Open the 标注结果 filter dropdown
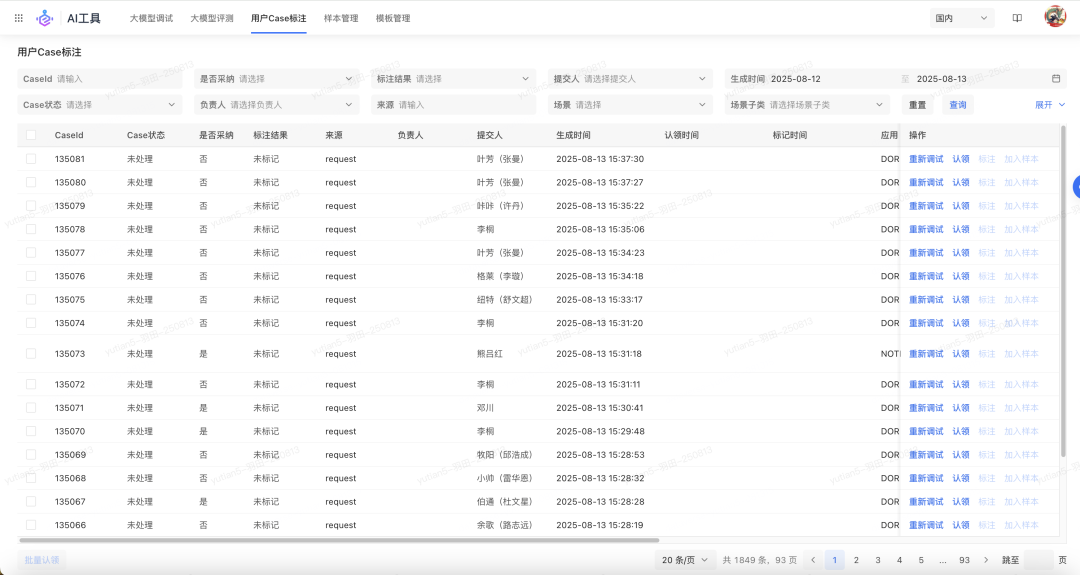The height and width of the screenshot is (575, 1080). click(453, 79)
